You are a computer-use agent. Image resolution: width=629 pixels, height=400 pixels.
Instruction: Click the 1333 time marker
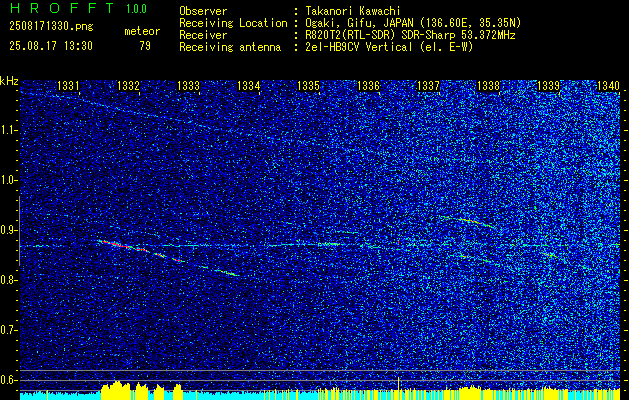click(x=188, y=85)
